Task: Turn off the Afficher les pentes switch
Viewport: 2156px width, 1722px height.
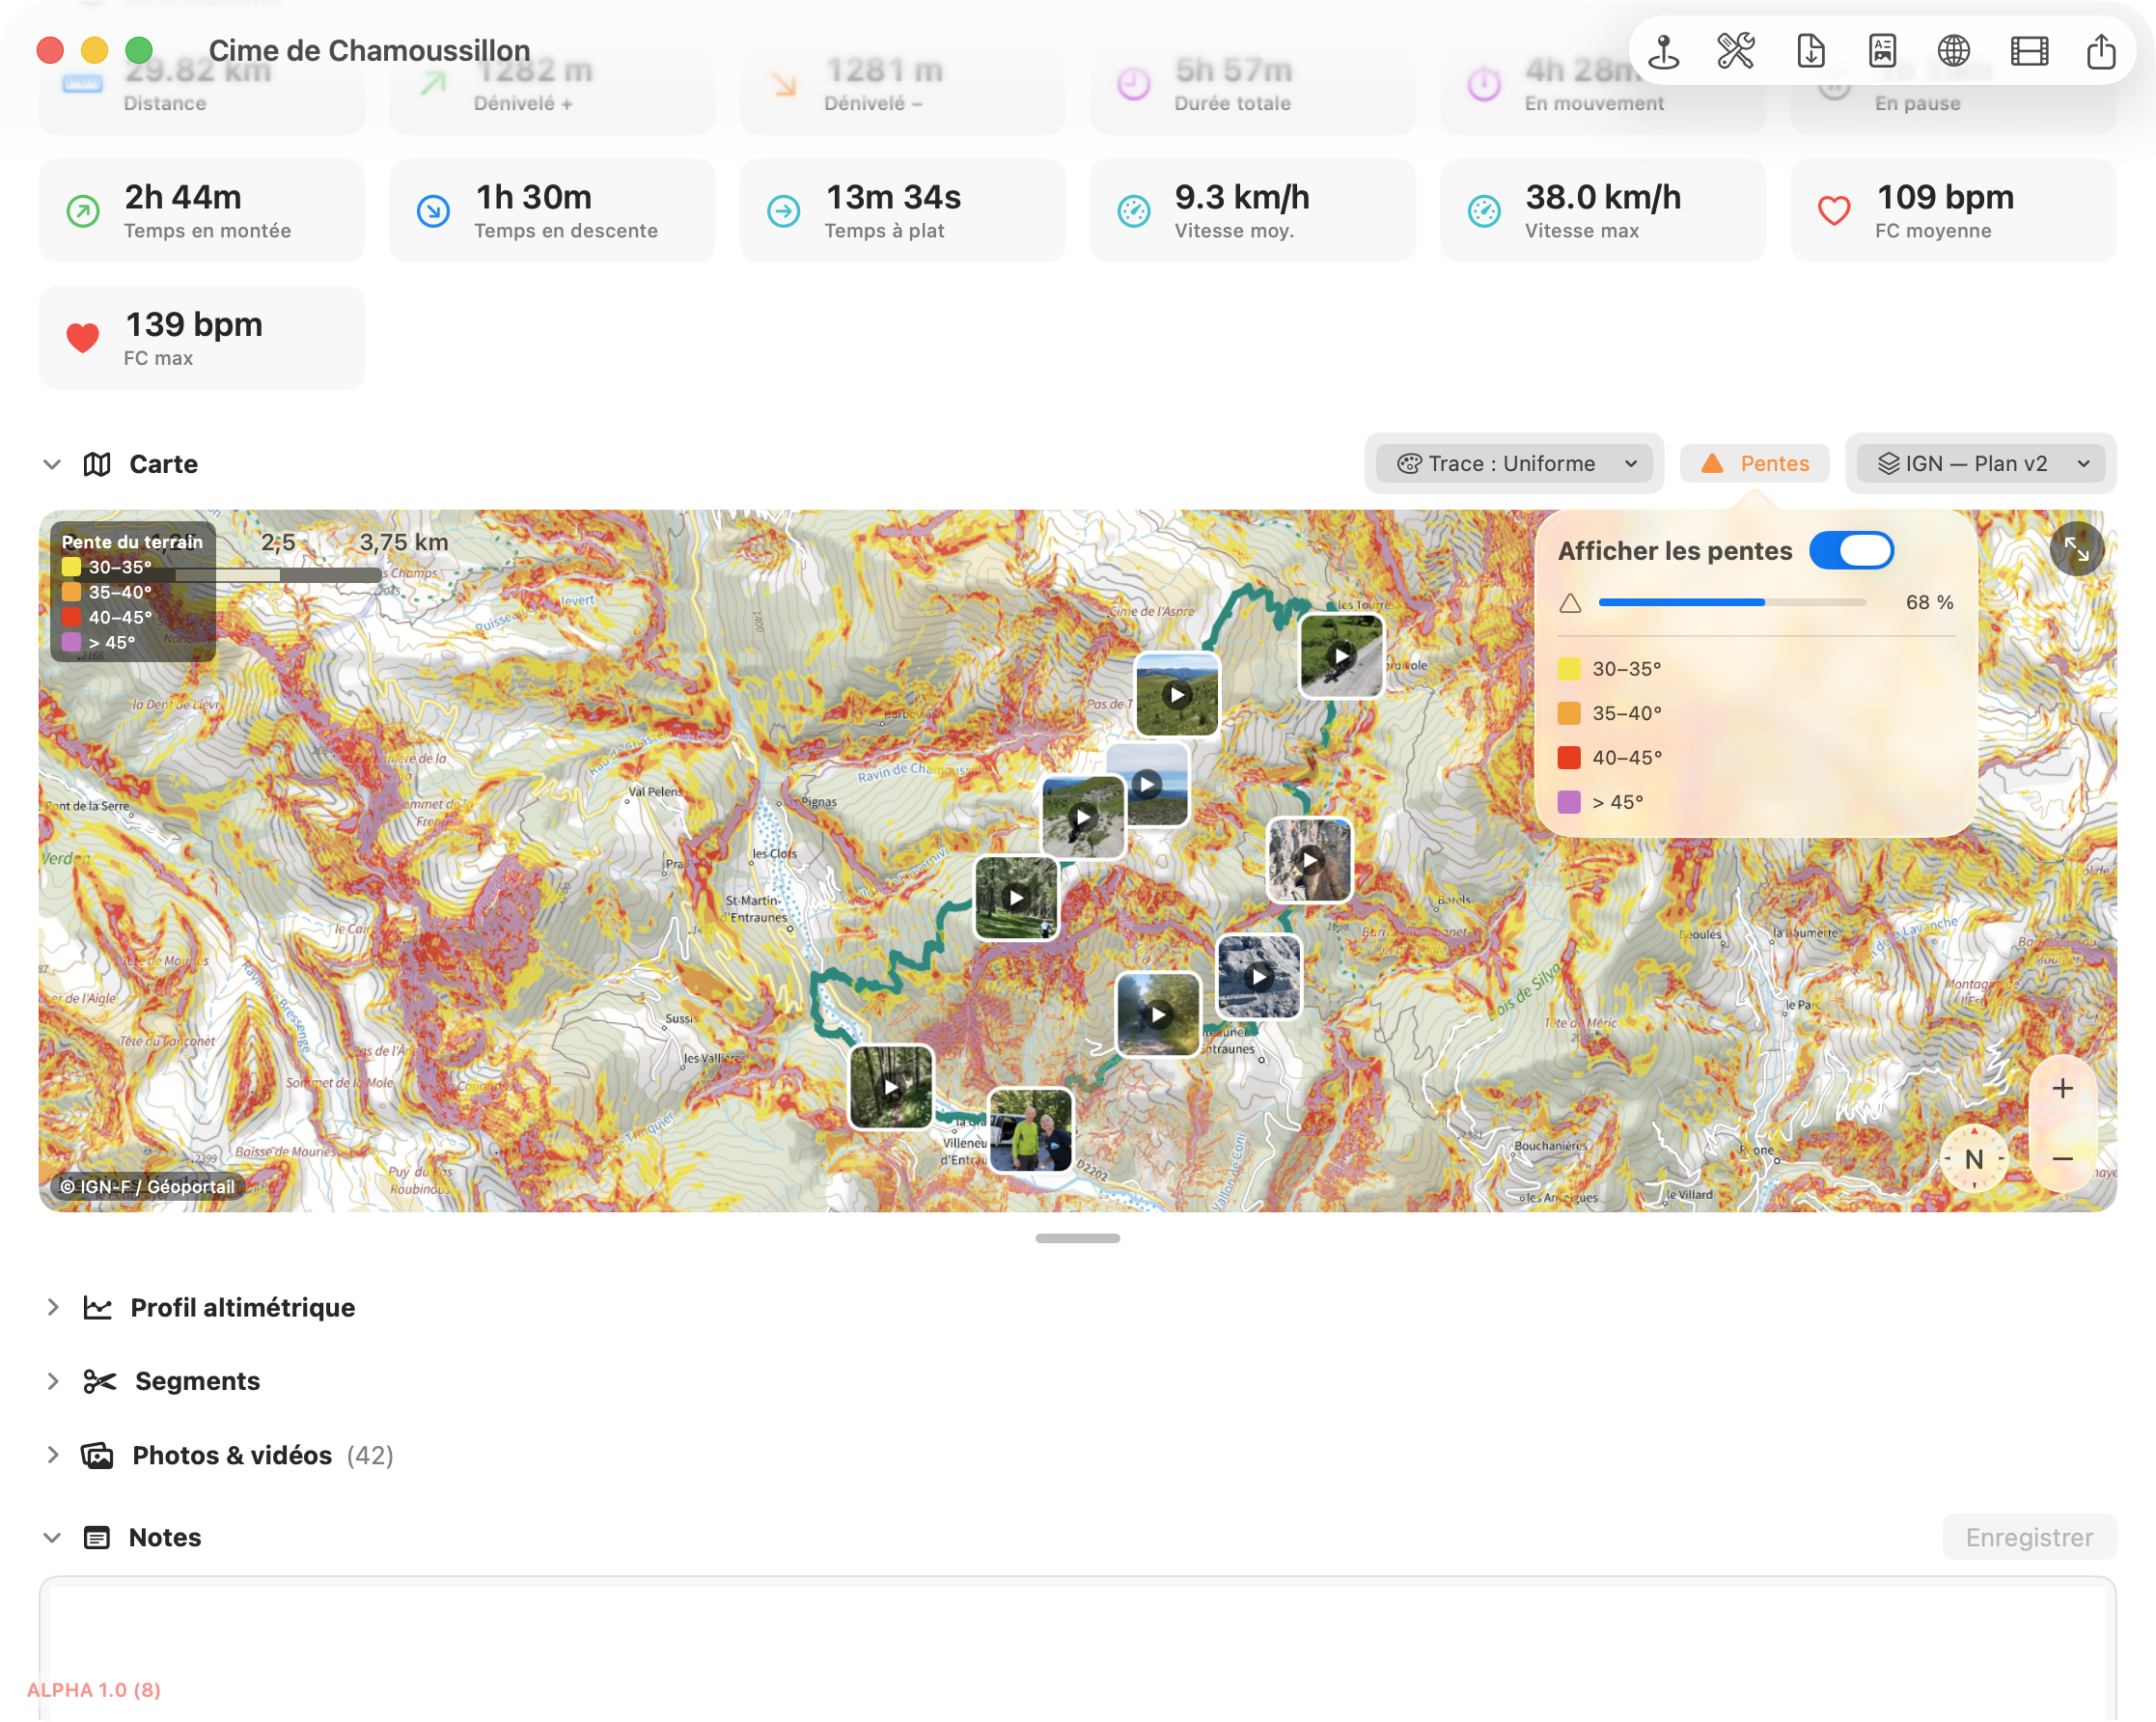Action: coord(1851,550)
